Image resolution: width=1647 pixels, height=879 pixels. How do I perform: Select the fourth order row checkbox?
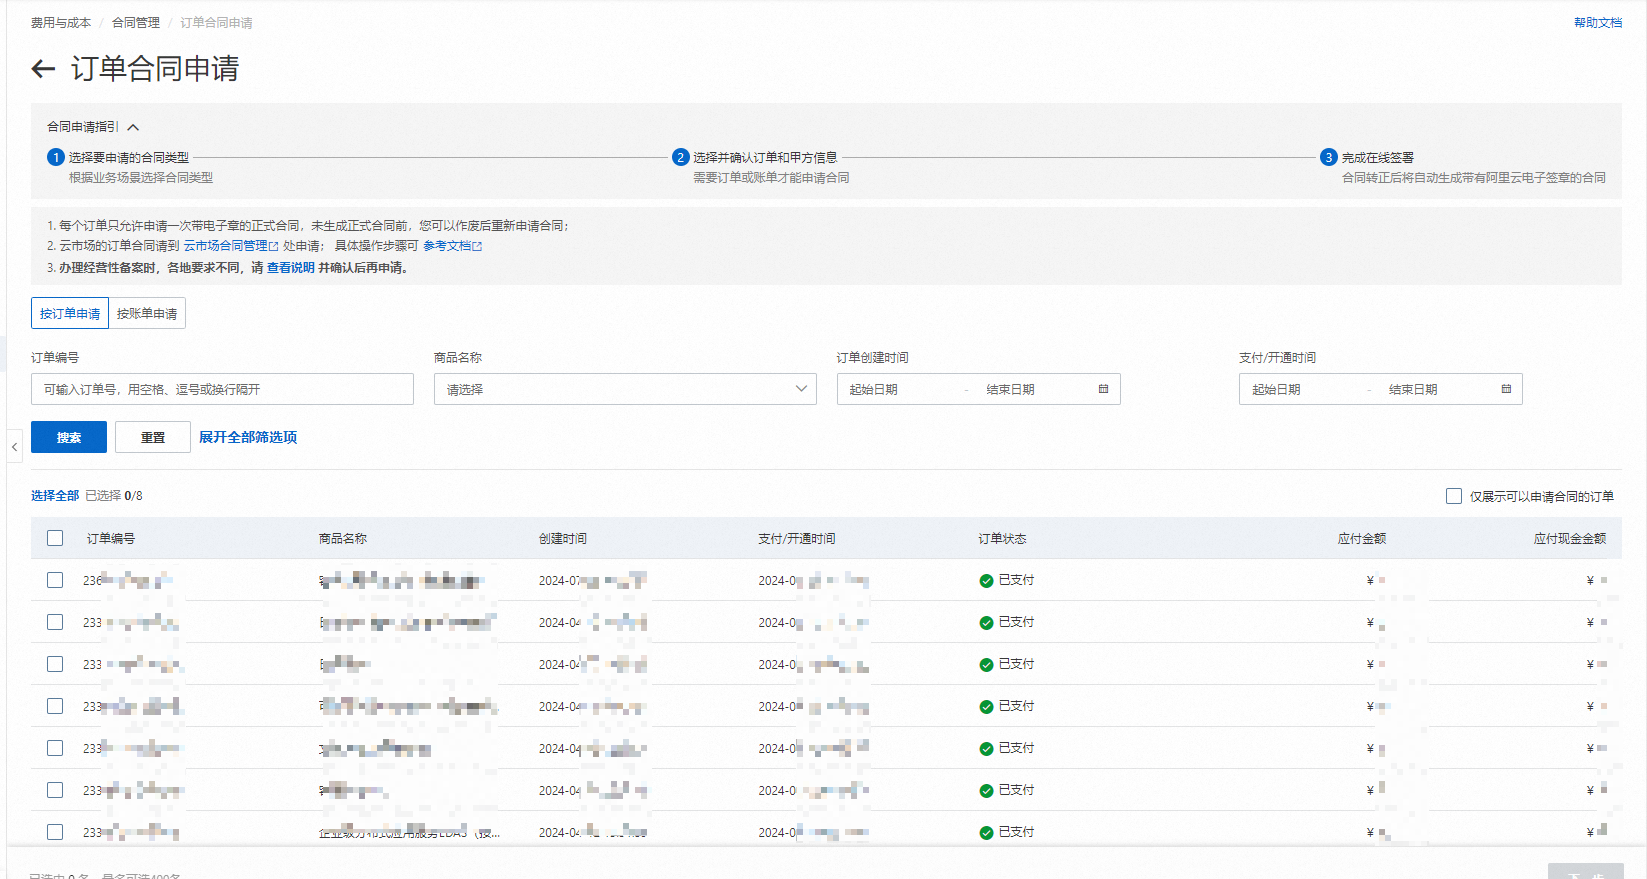click(55, 706)
